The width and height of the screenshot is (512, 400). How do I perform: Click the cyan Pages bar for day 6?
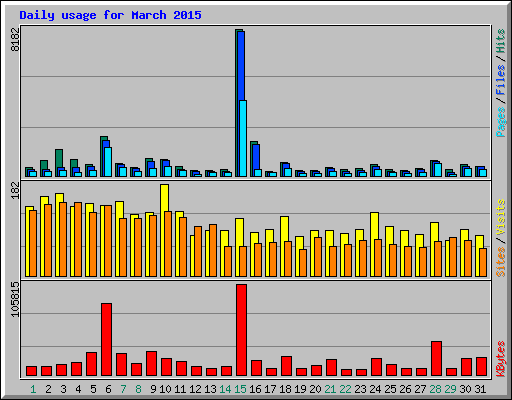coord(108,162)
